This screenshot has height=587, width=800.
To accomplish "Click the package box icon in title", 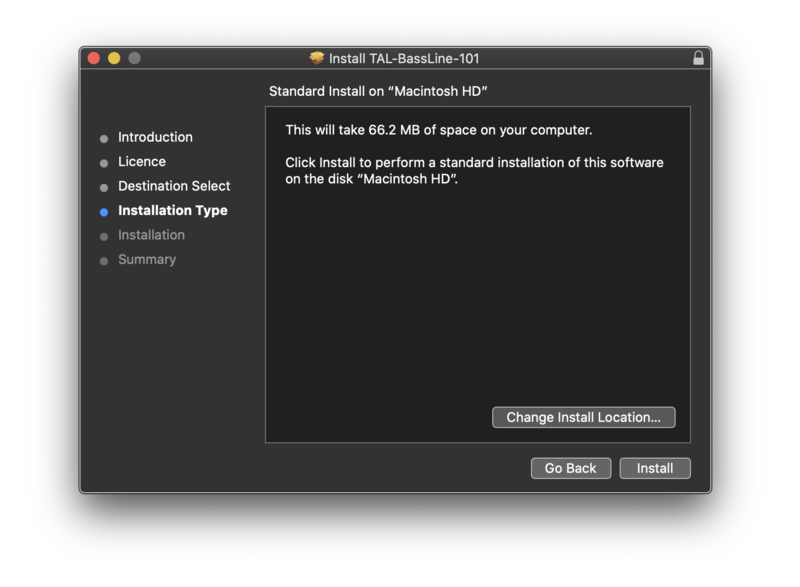I will pyautogui.click(x=317, y=58).
